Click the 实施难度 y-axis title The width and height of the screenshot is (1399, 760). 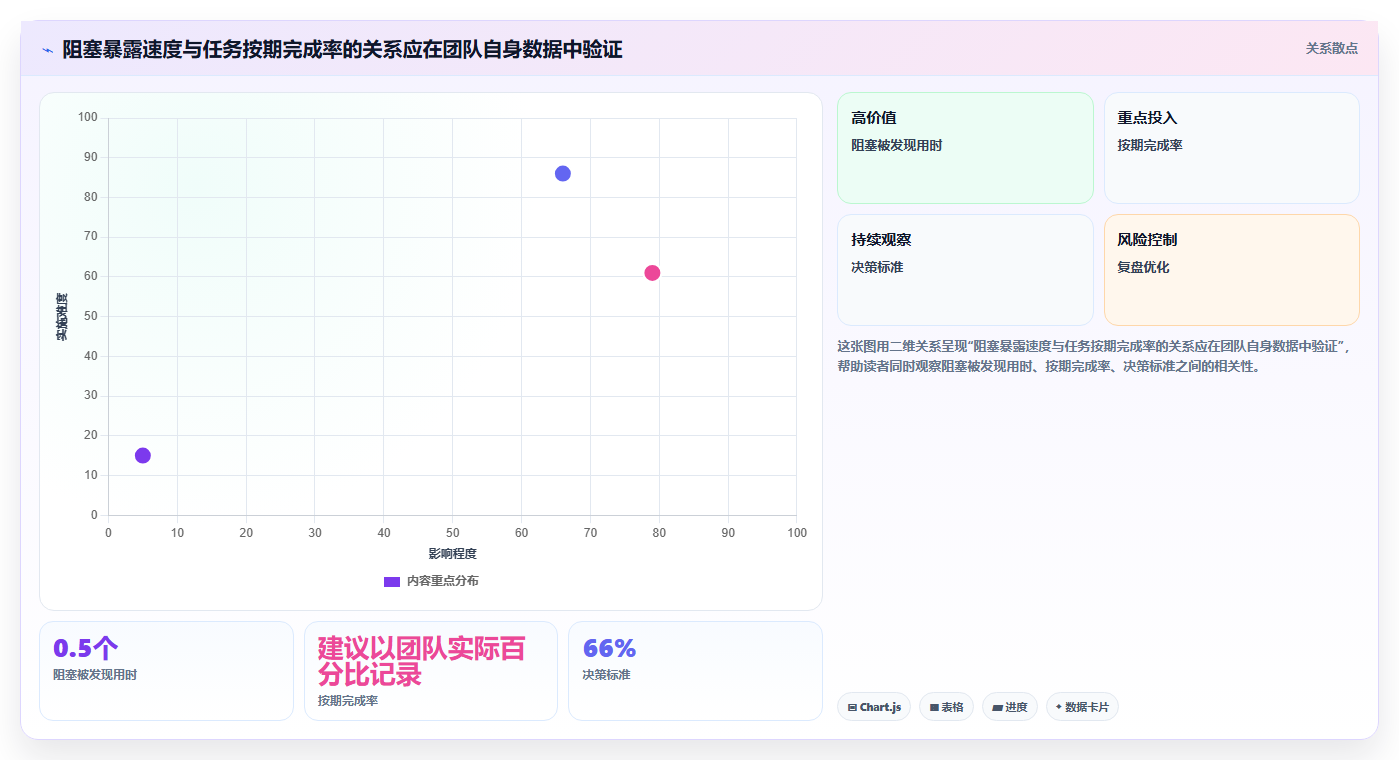click(x=61, y=316)
